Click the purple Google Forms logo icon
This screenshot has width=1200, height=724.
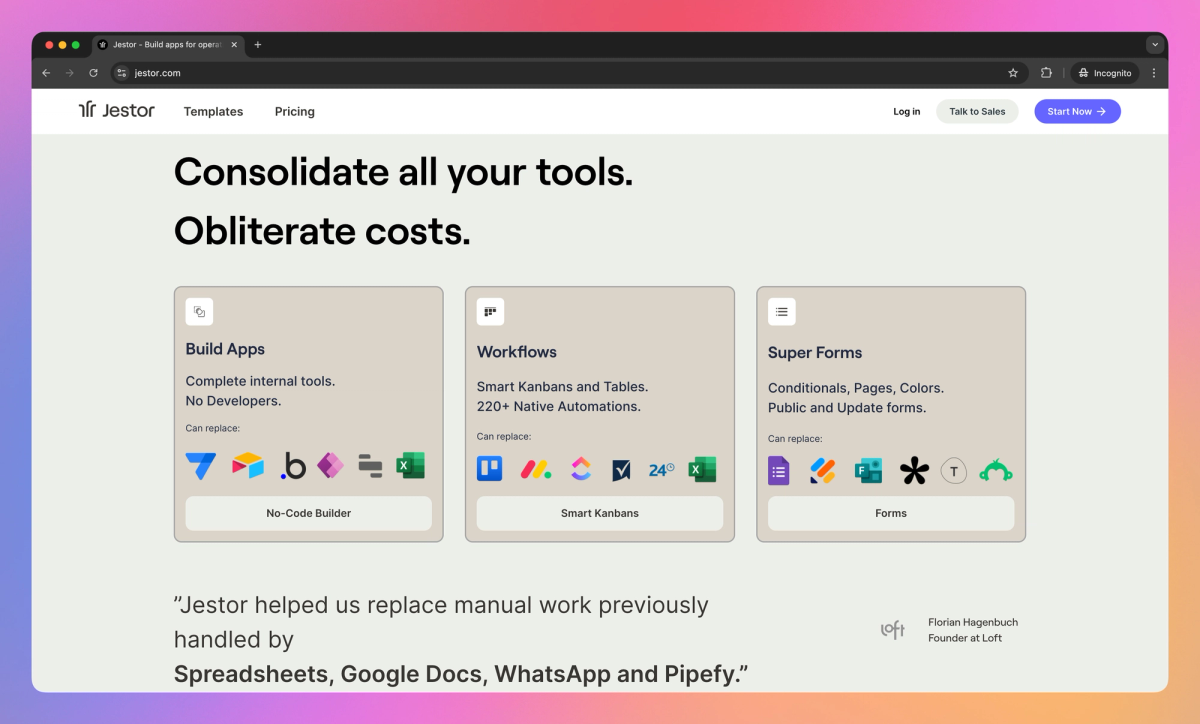pyautogui.click(x=779, y=470)
